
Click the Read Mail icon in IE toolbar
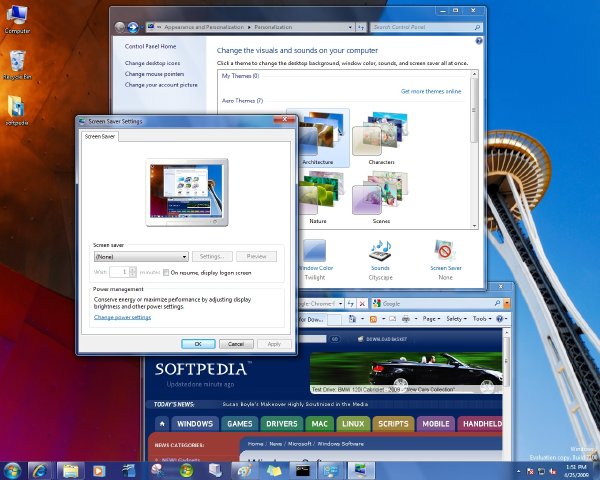pos(393,319)
